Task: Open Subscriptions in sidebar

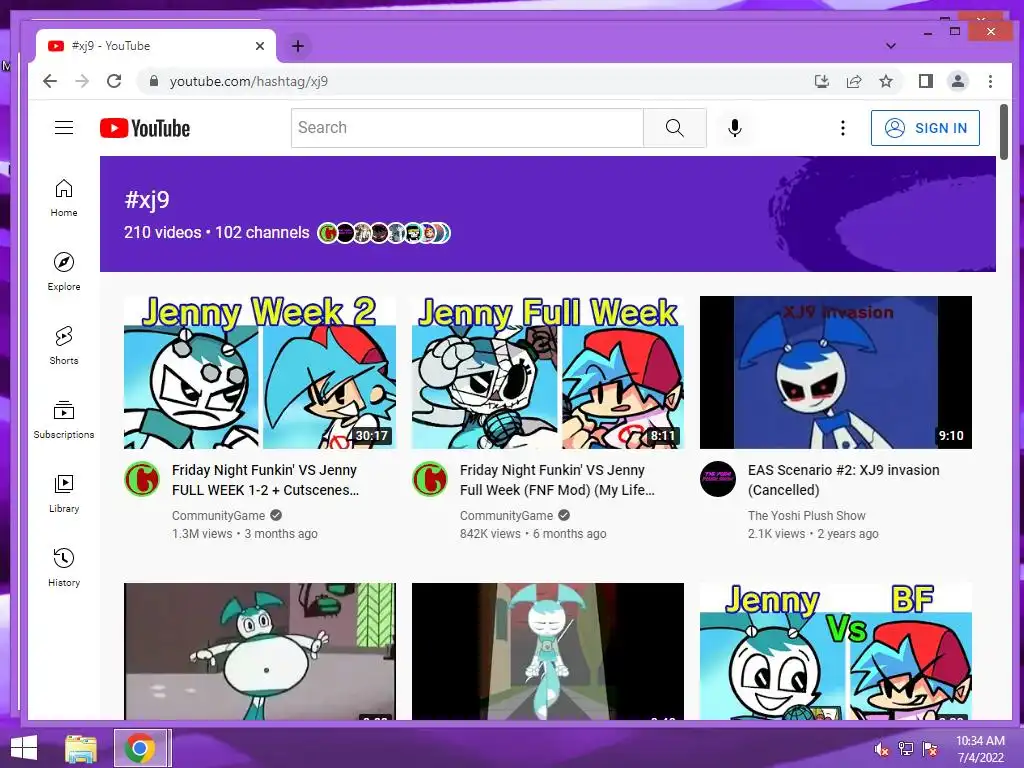Action: coord(64,419)
